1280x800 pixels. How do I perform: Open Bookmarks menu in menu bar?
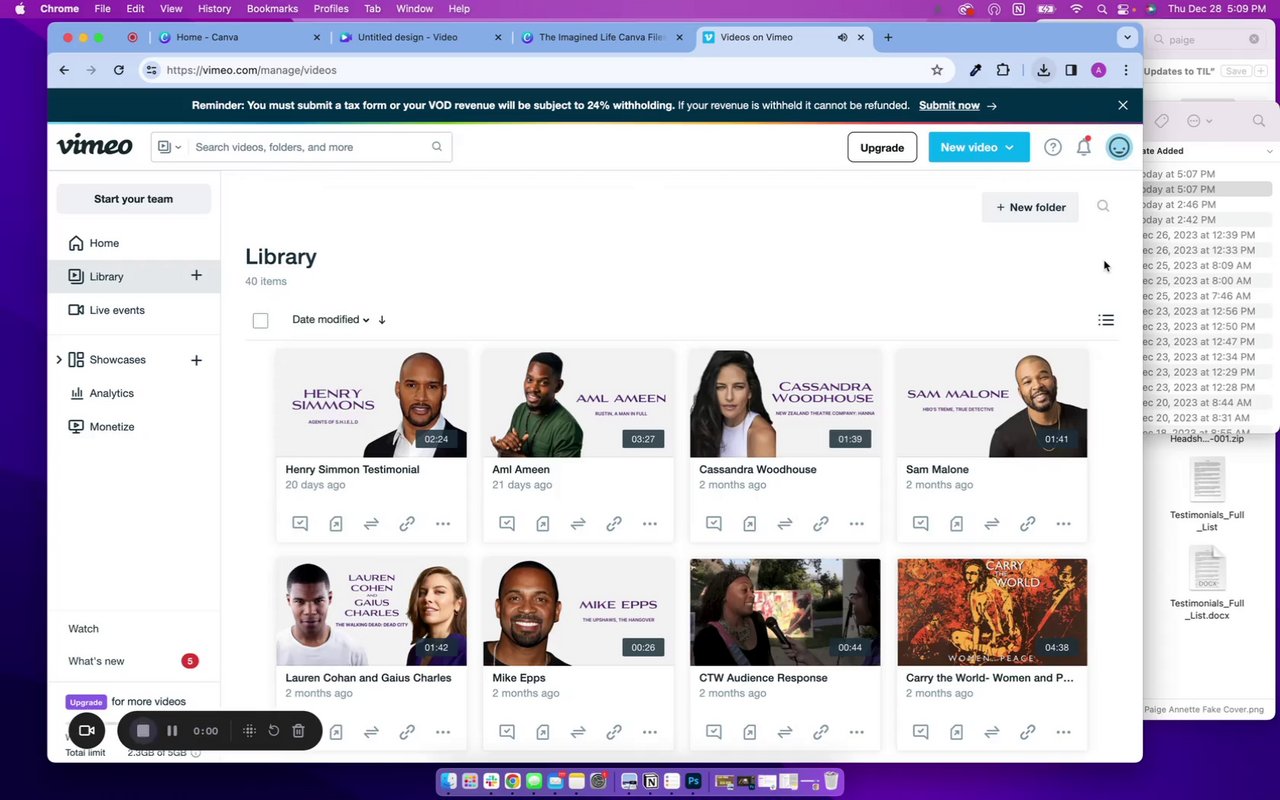pyautogui.click(x=272, y=8)
